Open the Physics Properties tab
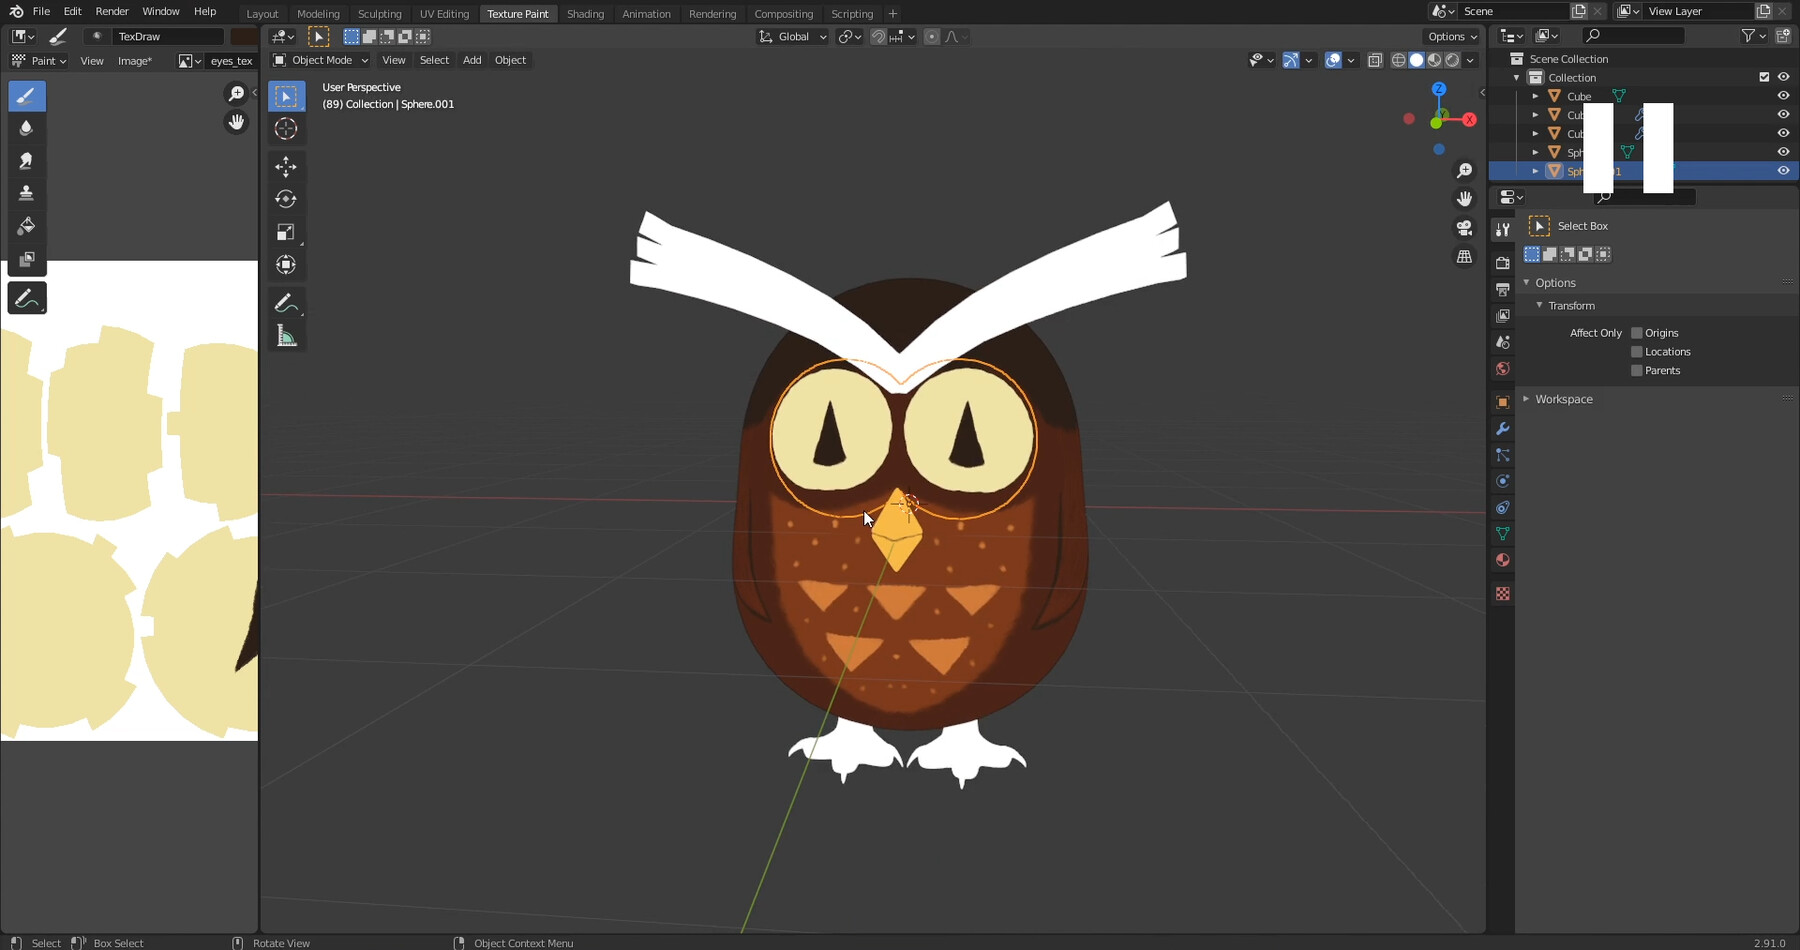The height and width of the screenshot is (950, 1800). click(x=1503, y=480)
